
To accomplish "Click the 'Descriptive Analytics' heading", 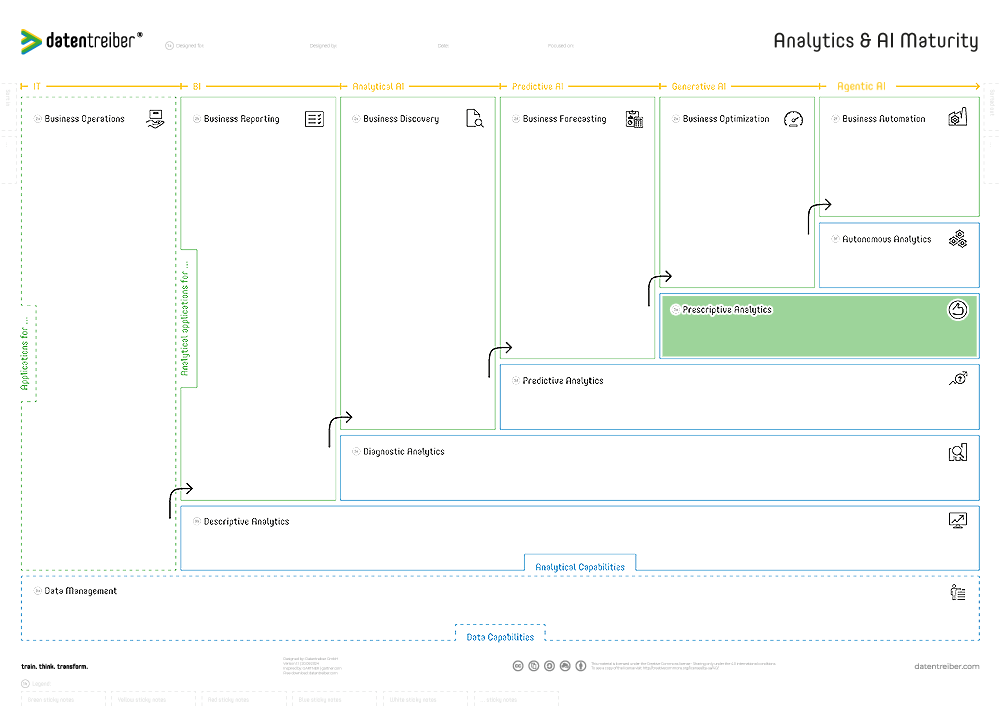I will [x=246, y=521].
